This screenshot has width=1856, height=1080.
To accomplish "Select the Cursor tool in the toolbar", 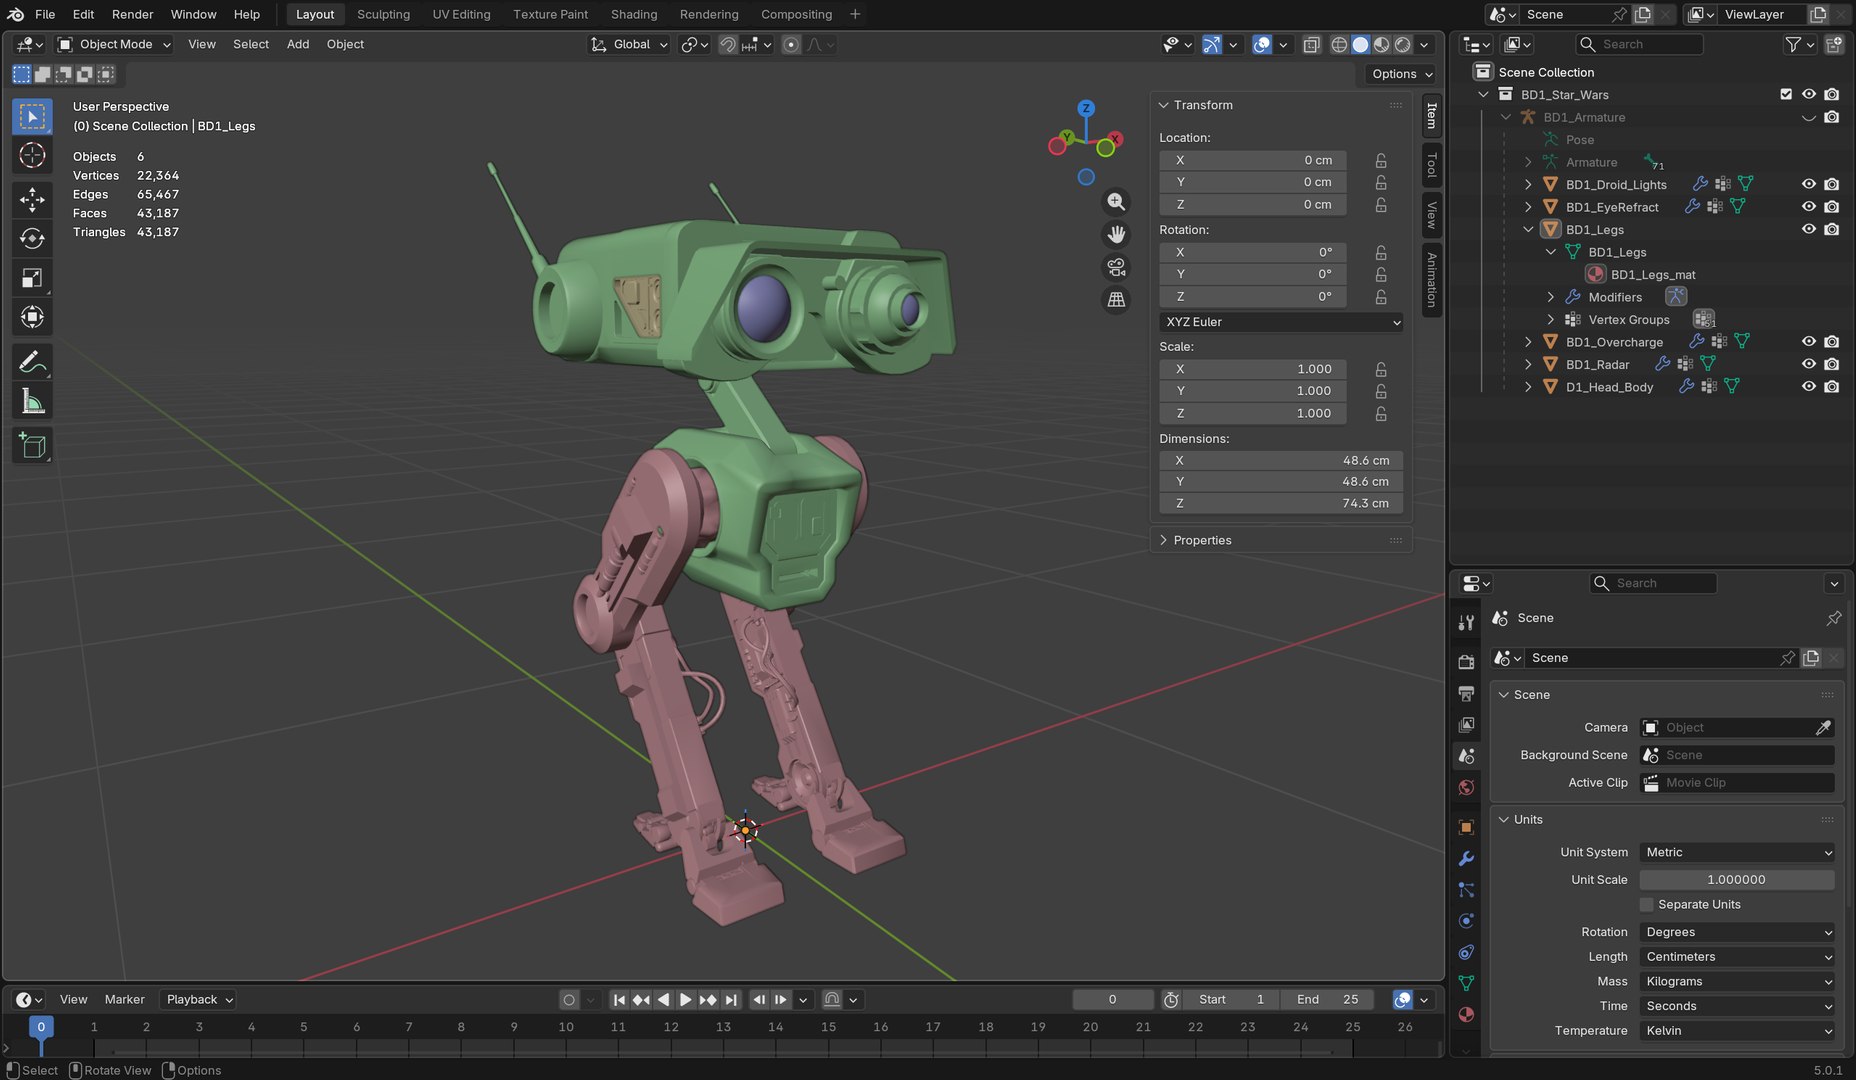I will (32, 155).
